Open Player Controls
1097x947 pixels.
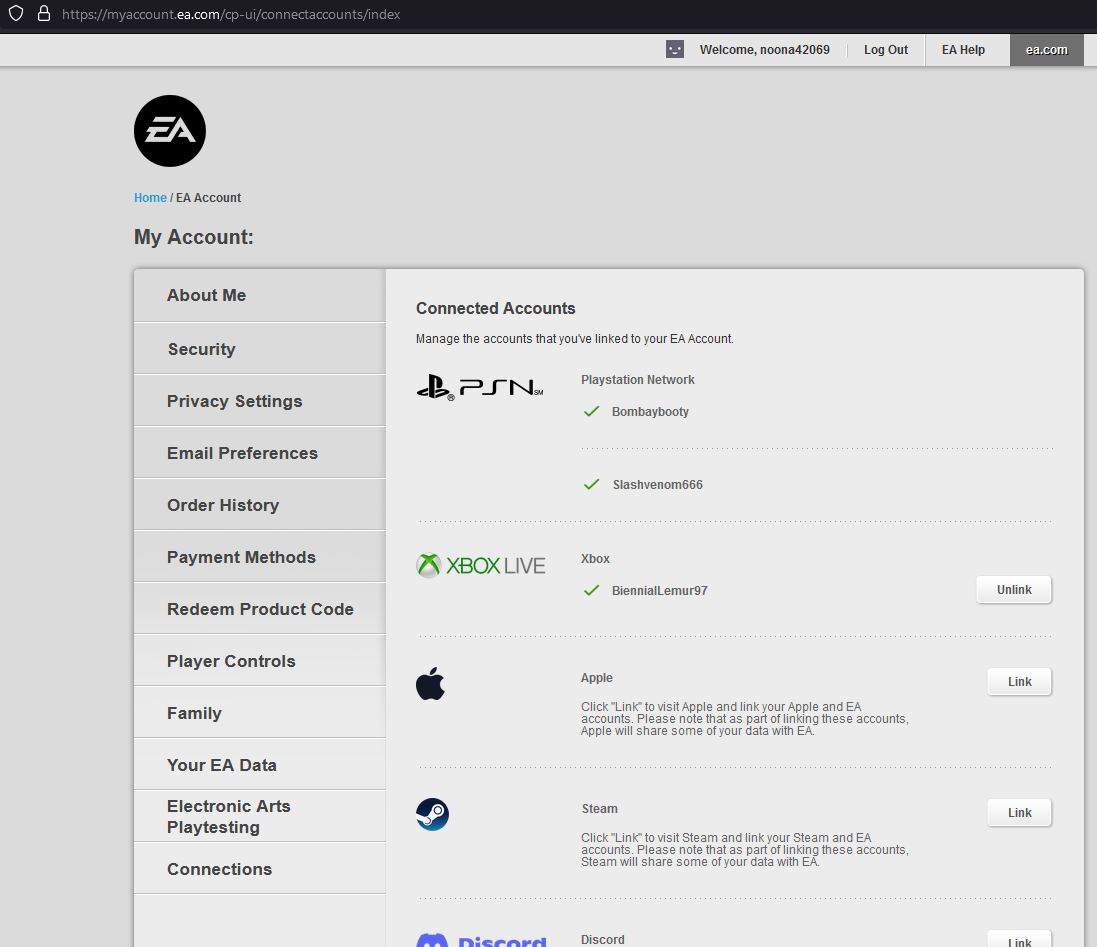pyautogui.click(x=260, y=661)
